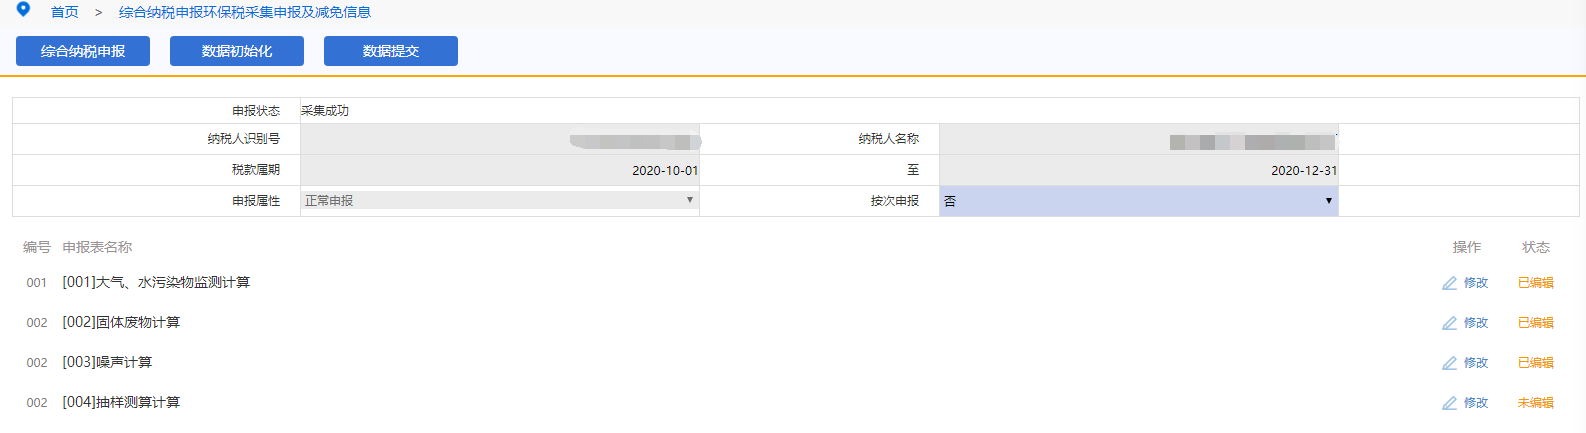Submit data with 数据提交 button
The image size is (1586, 433).
pos(391,51)
